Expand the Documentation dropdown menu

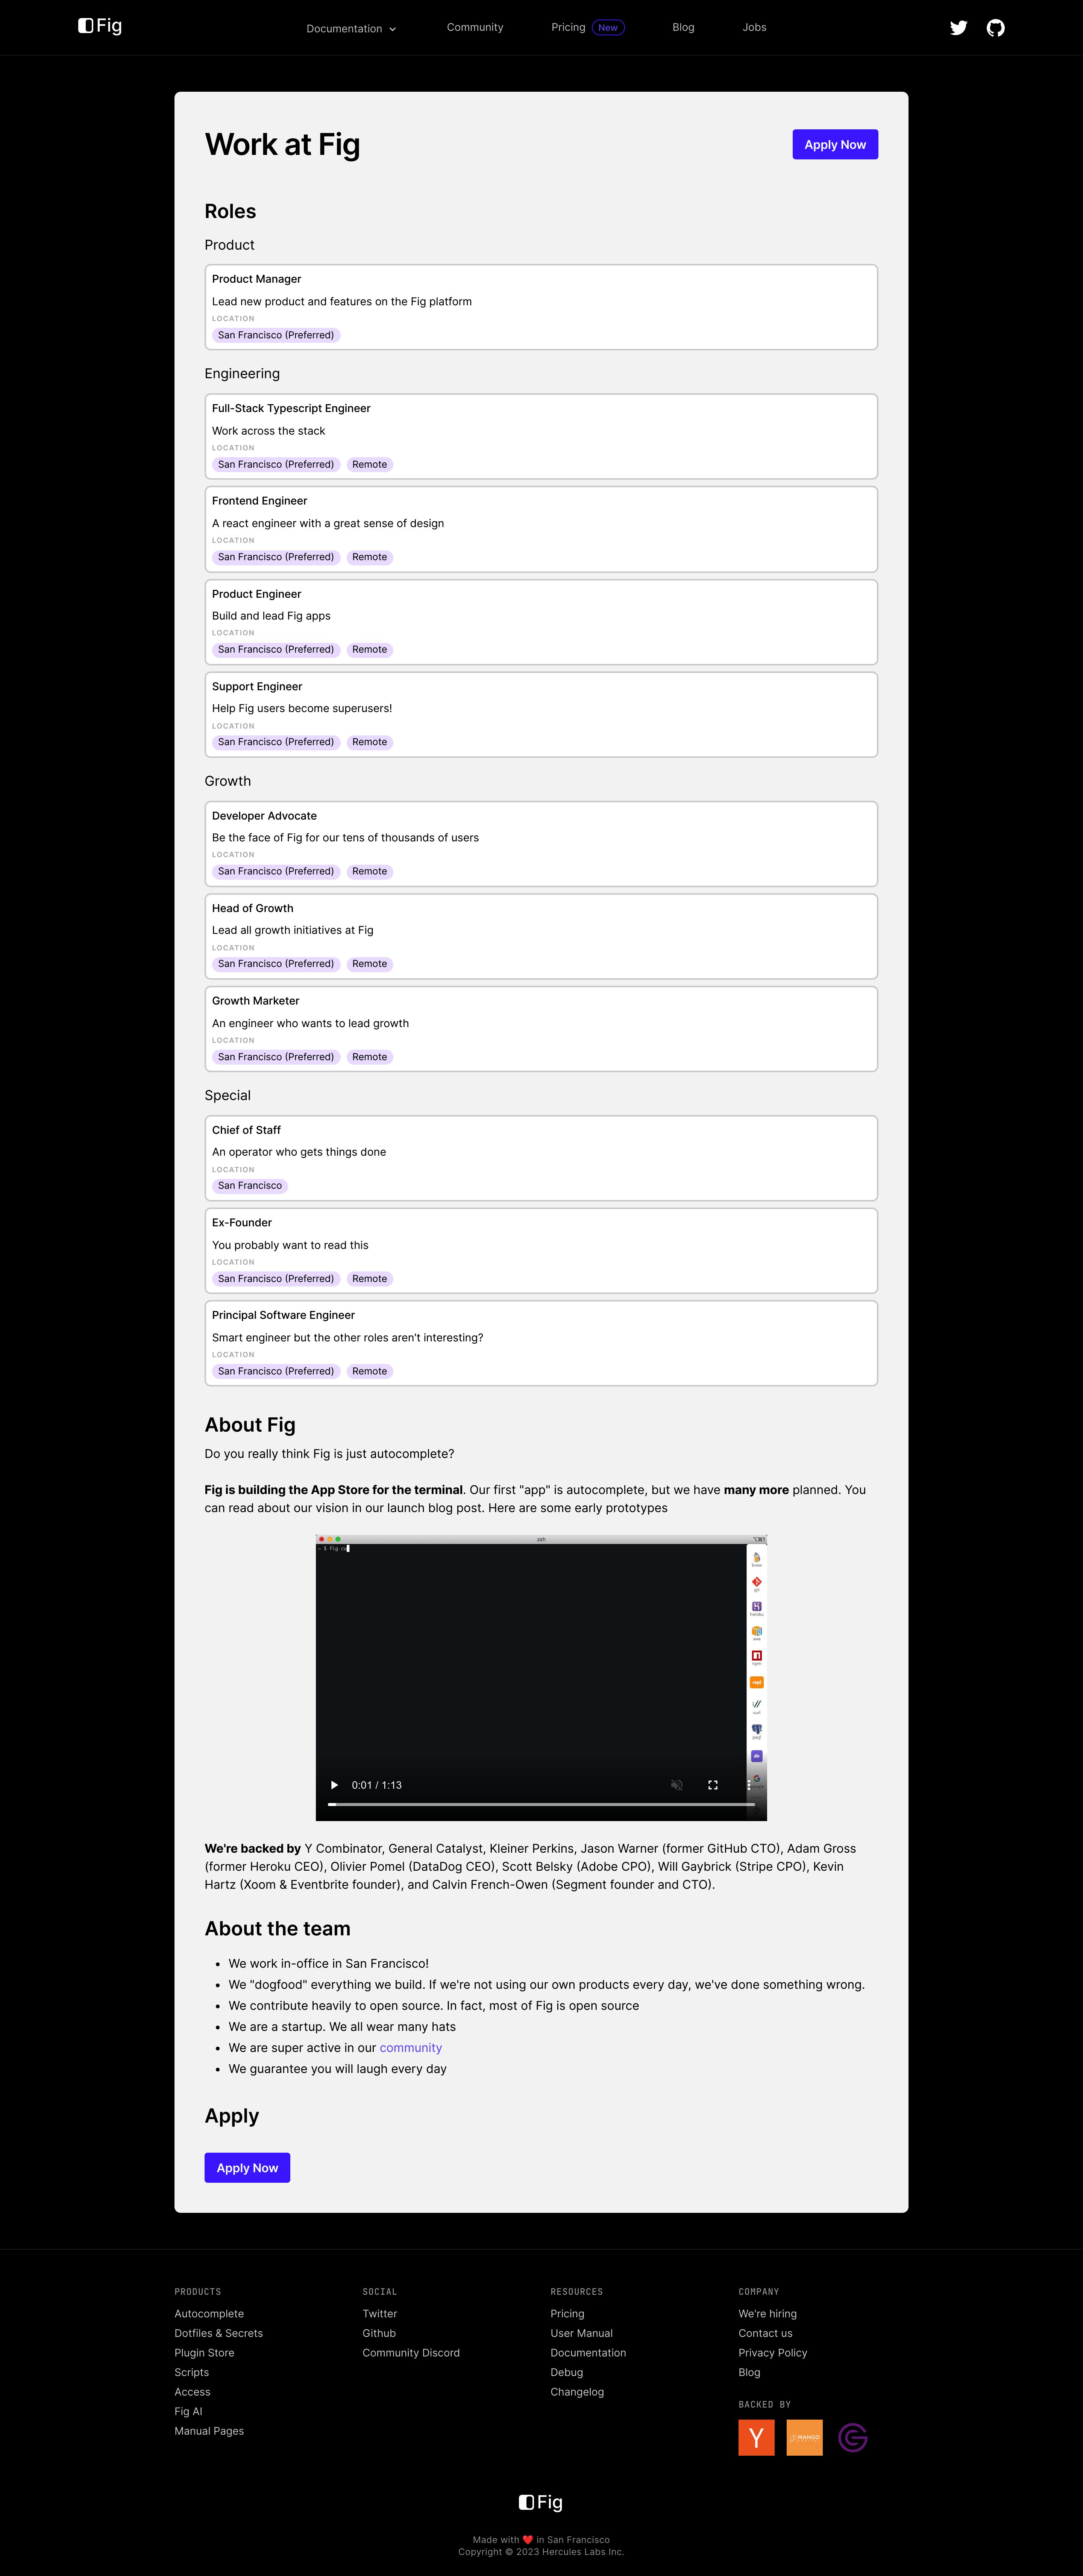[351, 29]
